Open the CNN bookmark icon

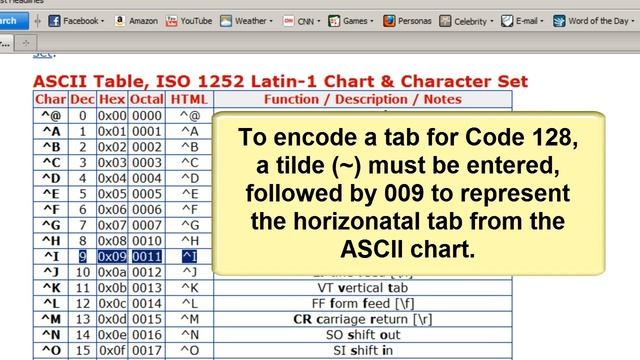(x=288, y=21)
